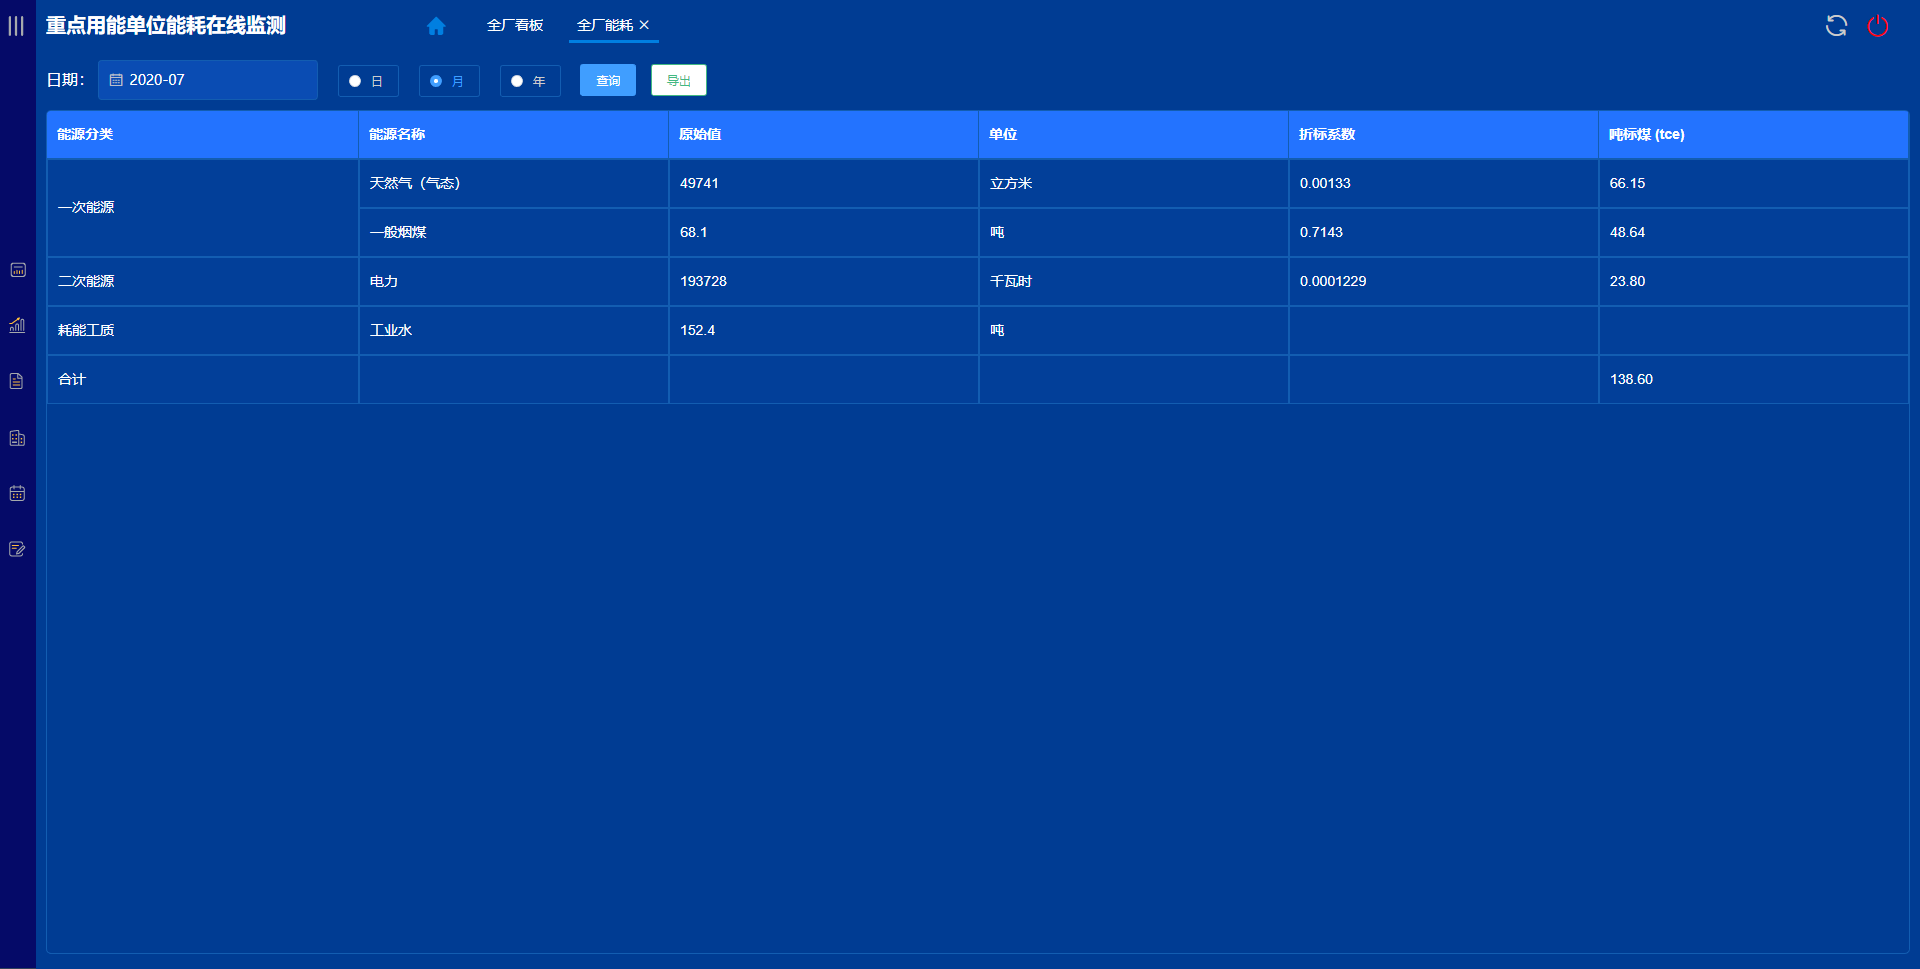Switch to the 全厂看板 tab

pos(515,25)
